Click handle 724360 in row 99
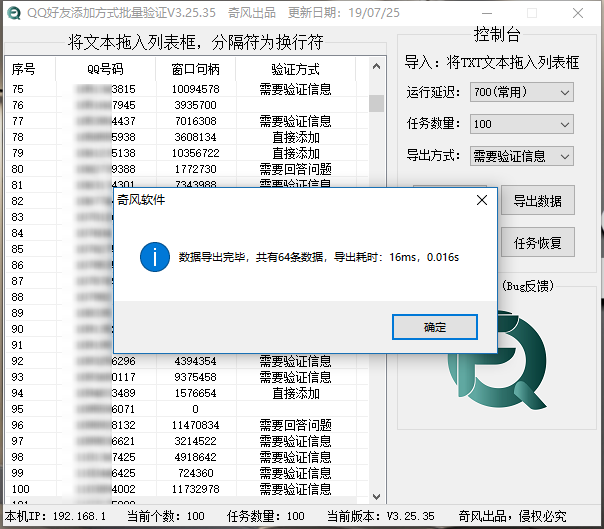The width and height of the screenshot is (604, 529). coord(196,473)
